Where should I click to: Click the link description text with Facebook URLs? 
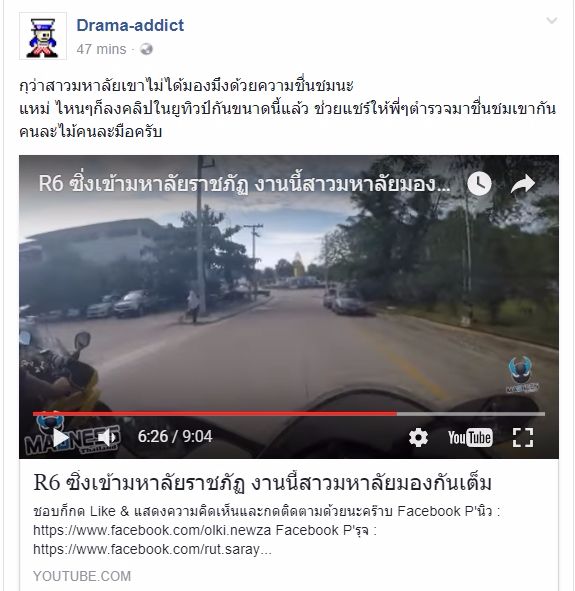(x=266, y=530)
